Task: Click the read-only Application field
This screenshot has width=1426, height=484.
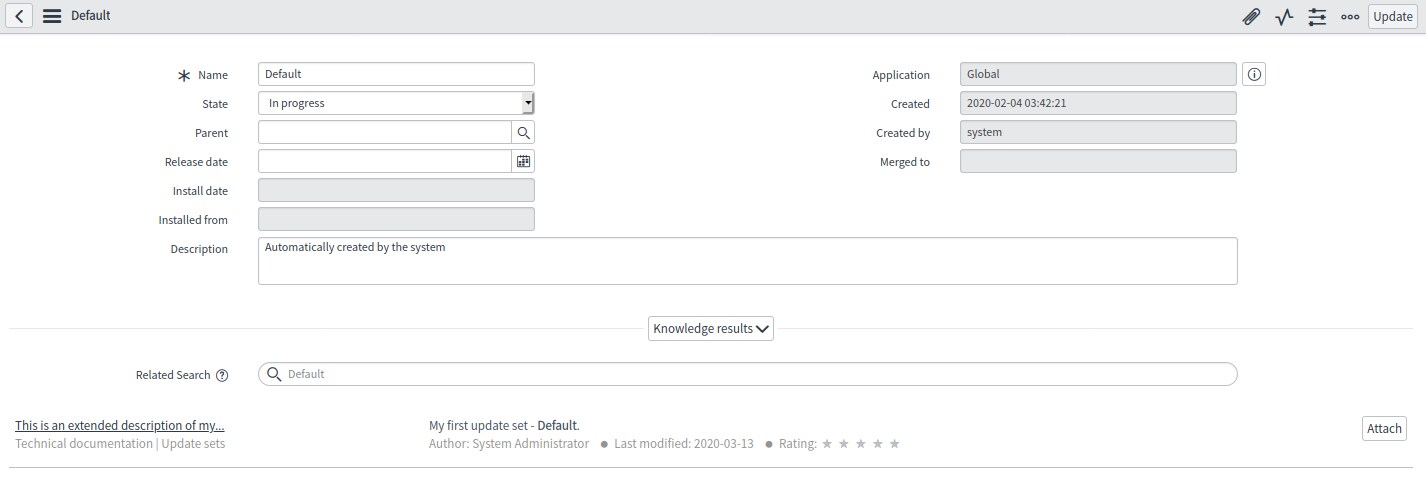Action: (1098, 74)
